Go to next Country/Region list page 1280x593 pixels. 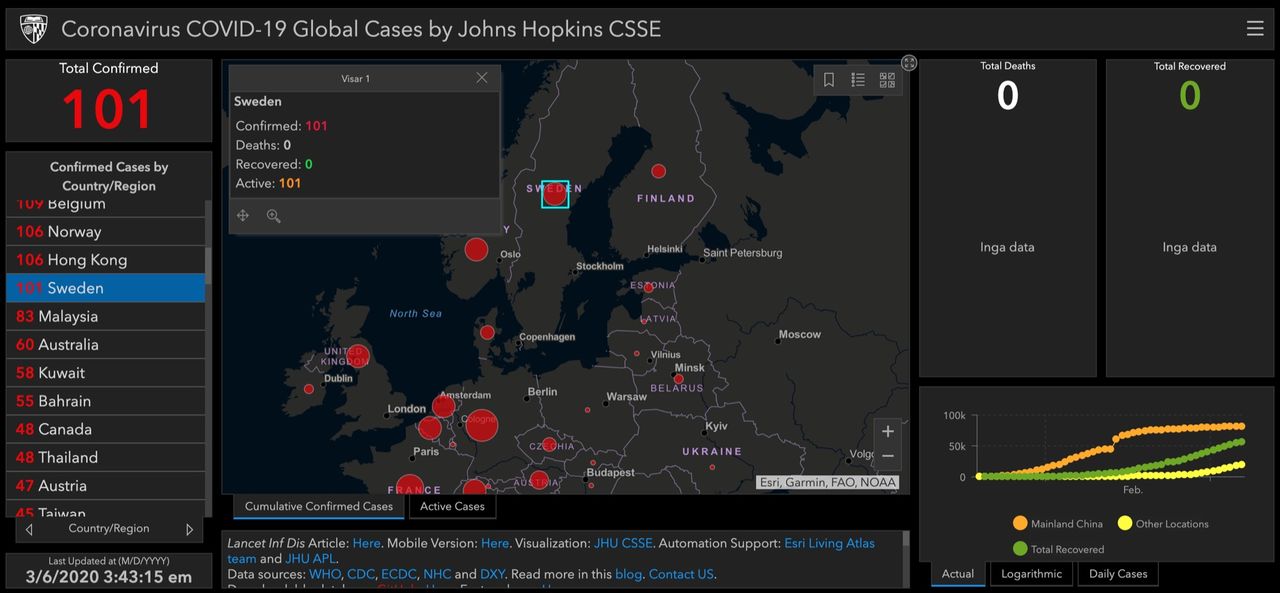(x=189, y=529)
